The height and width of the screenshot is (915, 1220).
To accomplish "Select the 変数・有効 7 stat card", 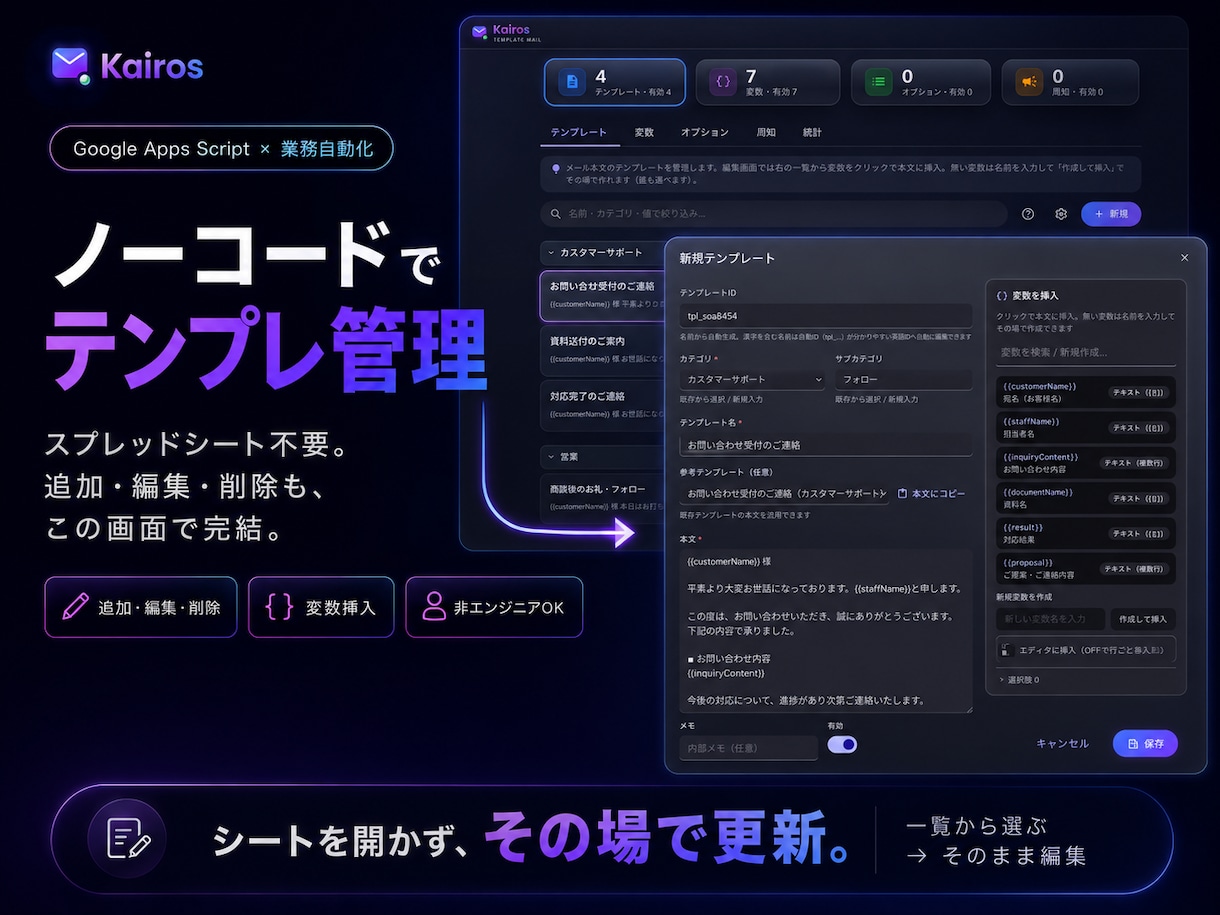I will pyautogui.click(x=766, y=83).
